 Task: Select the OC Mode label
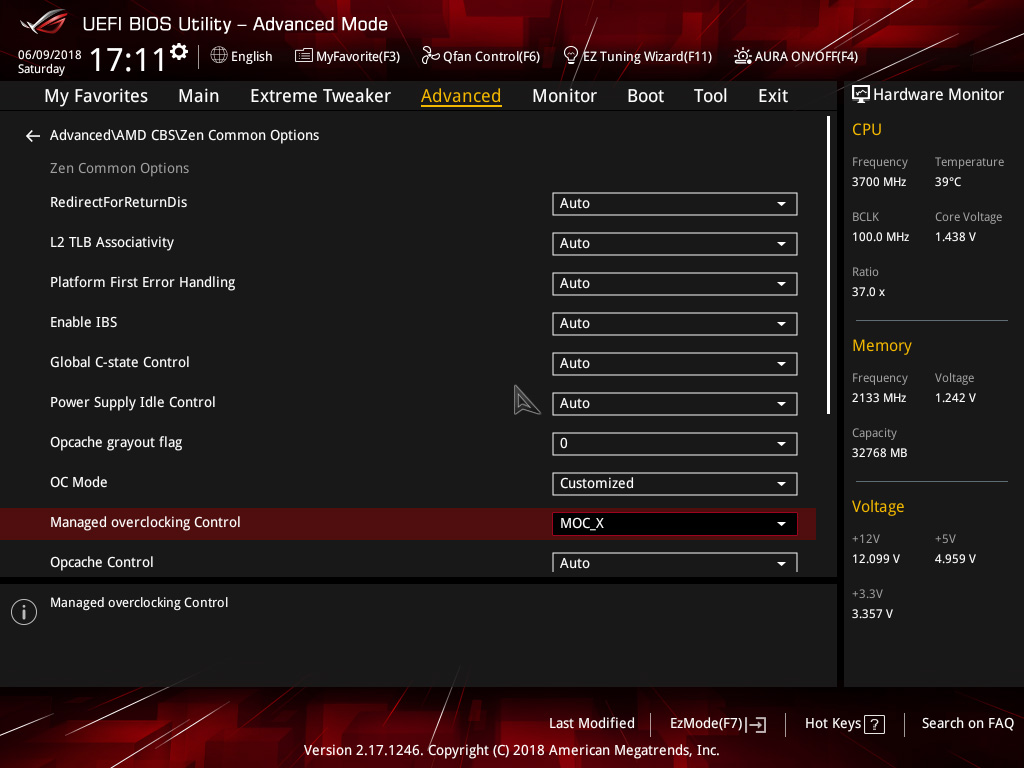pos(78,483)
